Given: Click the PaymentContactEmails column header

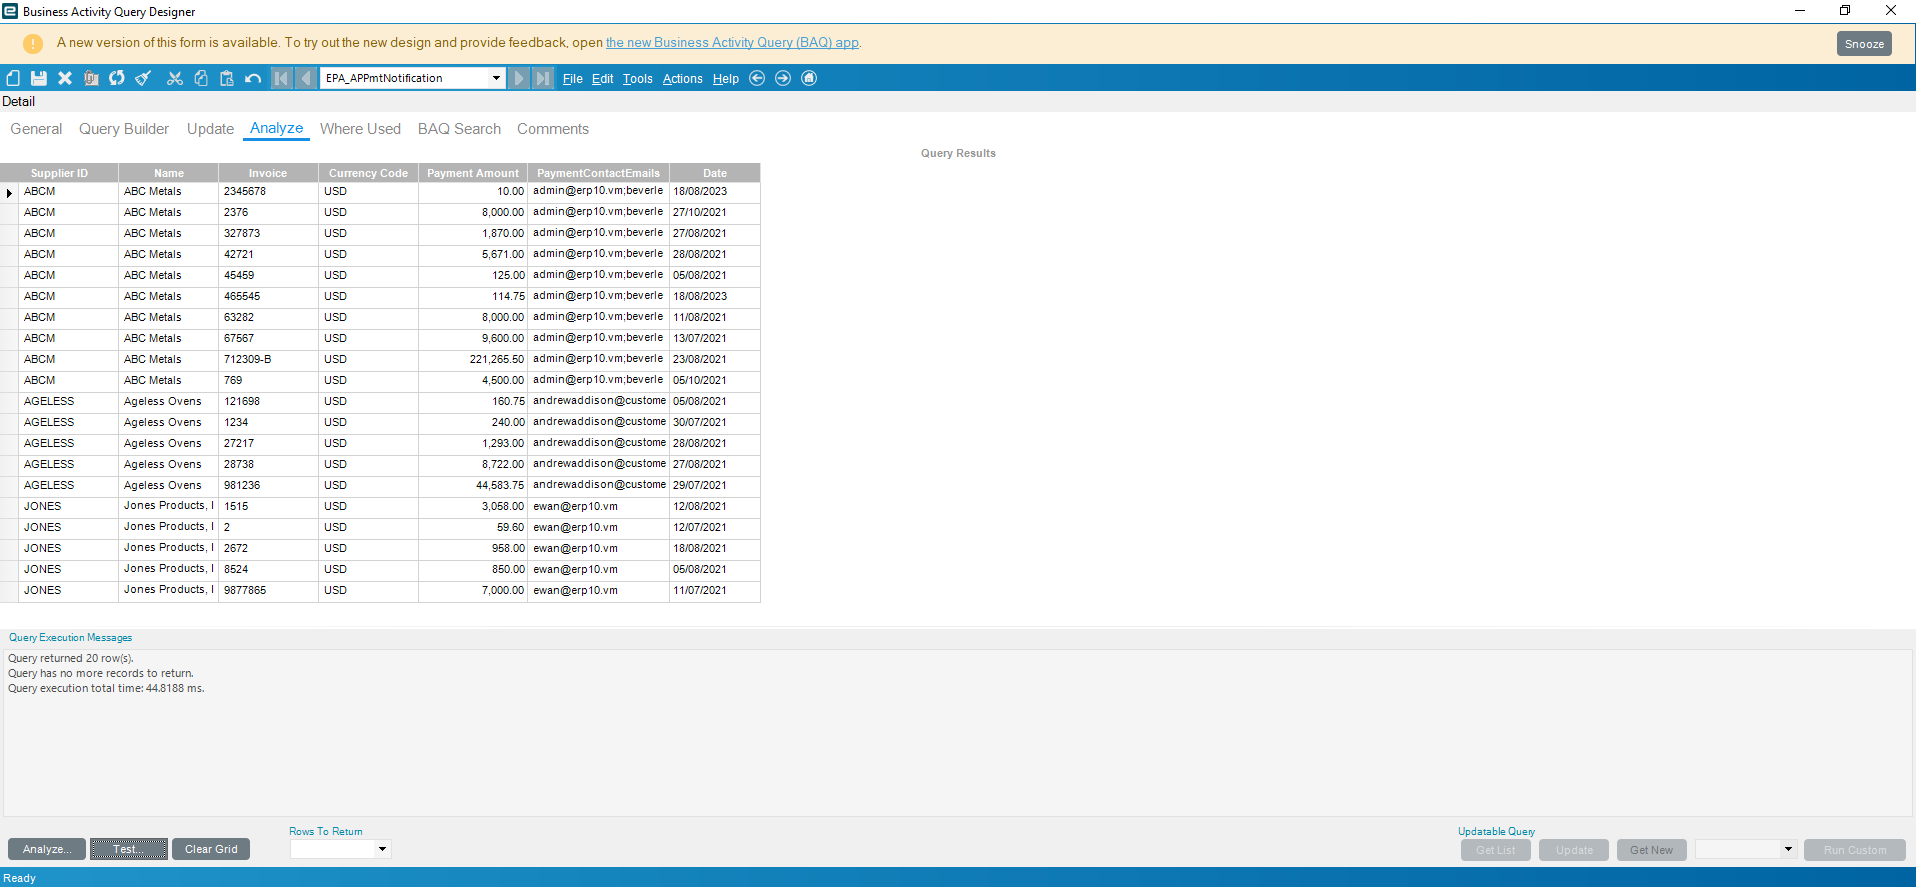Looking at the screenshot, I should pos(598,173).
